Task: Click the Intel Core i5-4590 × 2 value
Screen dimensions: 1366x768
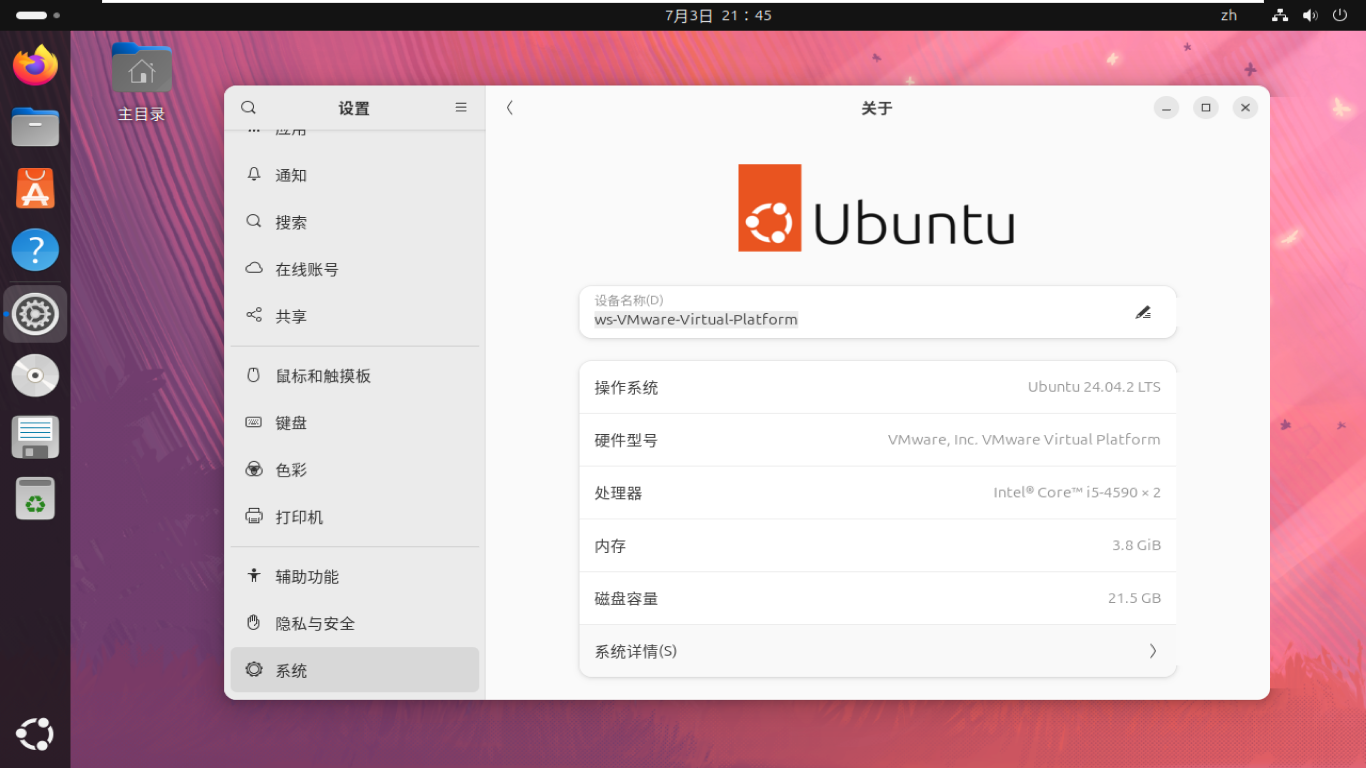Action: 1077,492
